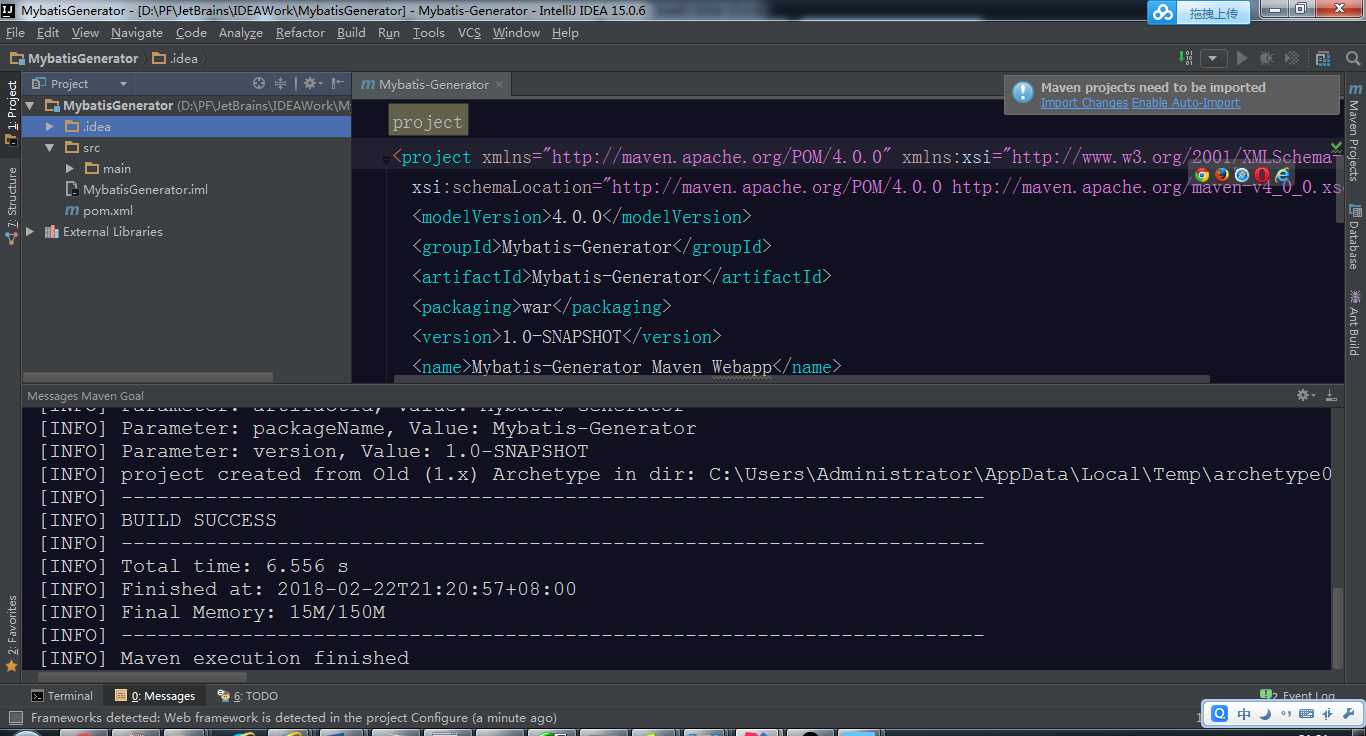Toggle the 2: Favorites side tab
This screenshot has height=736, width=1366.
11,633
